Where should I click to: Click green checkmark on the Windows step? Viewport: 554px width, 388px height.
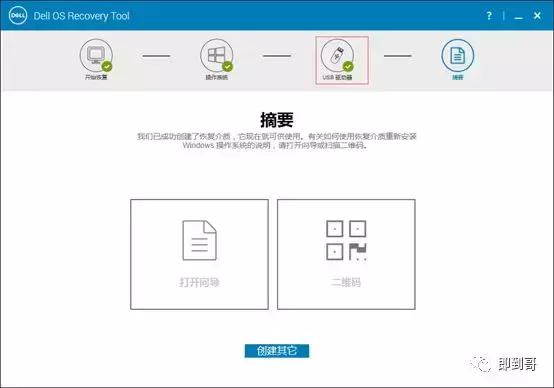point(228,66)
